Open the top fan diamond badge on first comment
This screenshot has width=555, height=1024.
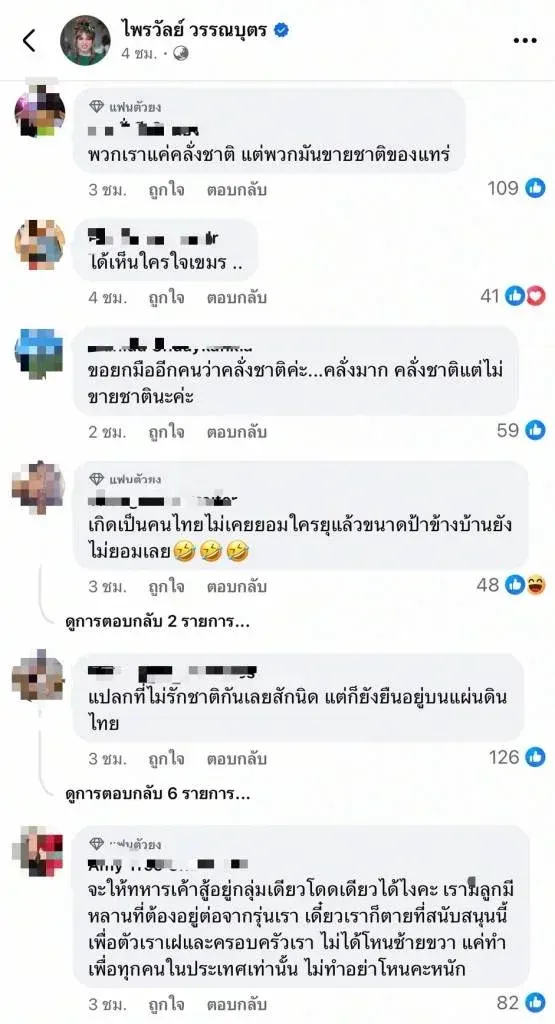[x=97, y=106]
